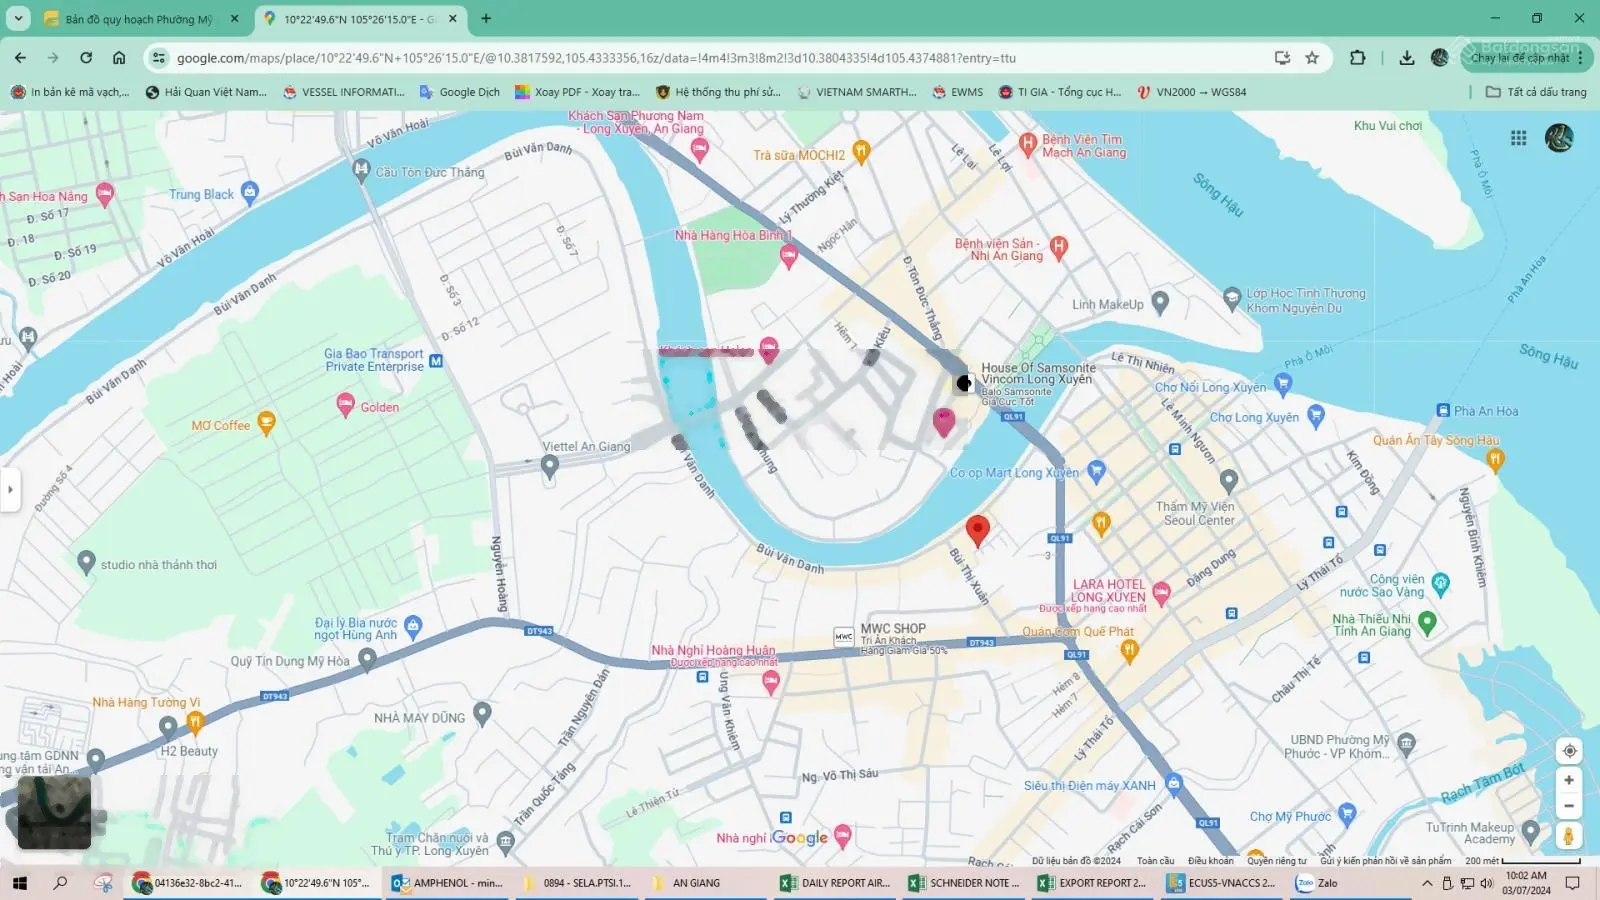
Task: Go back in browser history
Action: 21,58
